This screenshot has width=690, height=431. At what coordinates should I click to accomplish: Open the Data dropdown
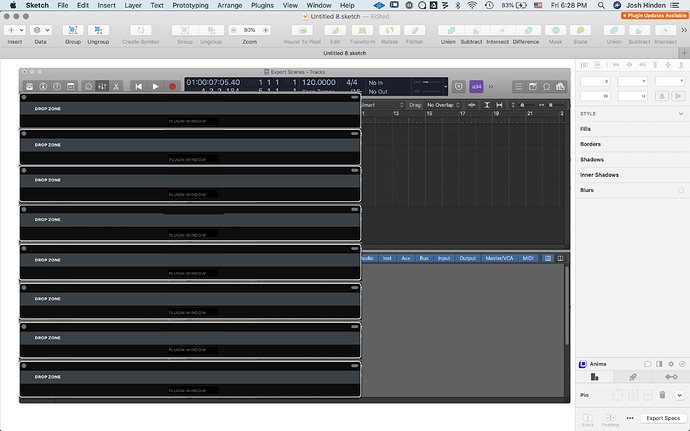tap(40, 30)
